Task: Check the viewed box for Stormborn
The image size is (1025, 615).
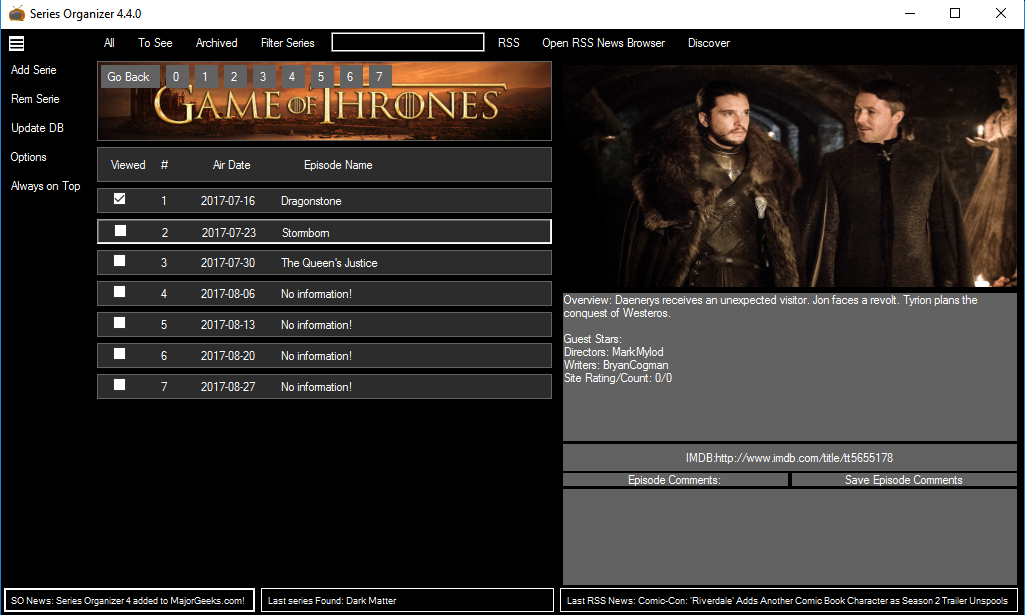Action: pyautogui.click(x=120, y=231)
